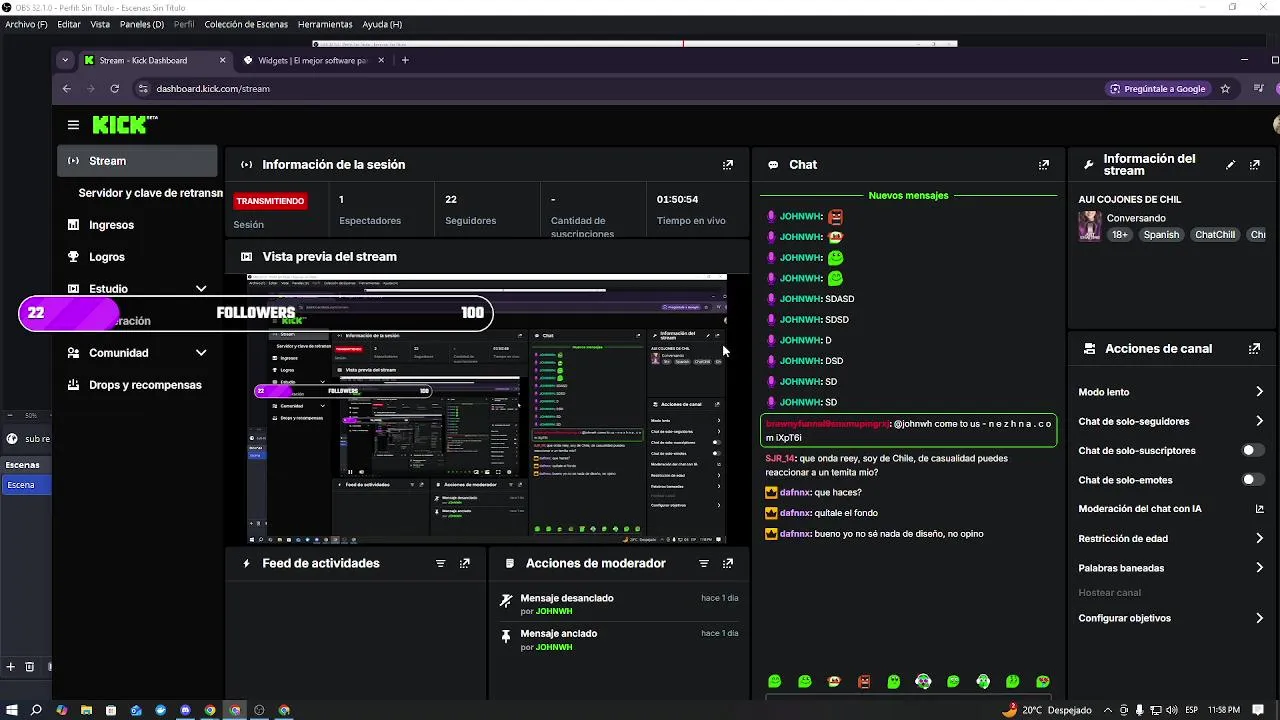View site information icon in address bar
The image size is (1280, 720).
point(143,89)
